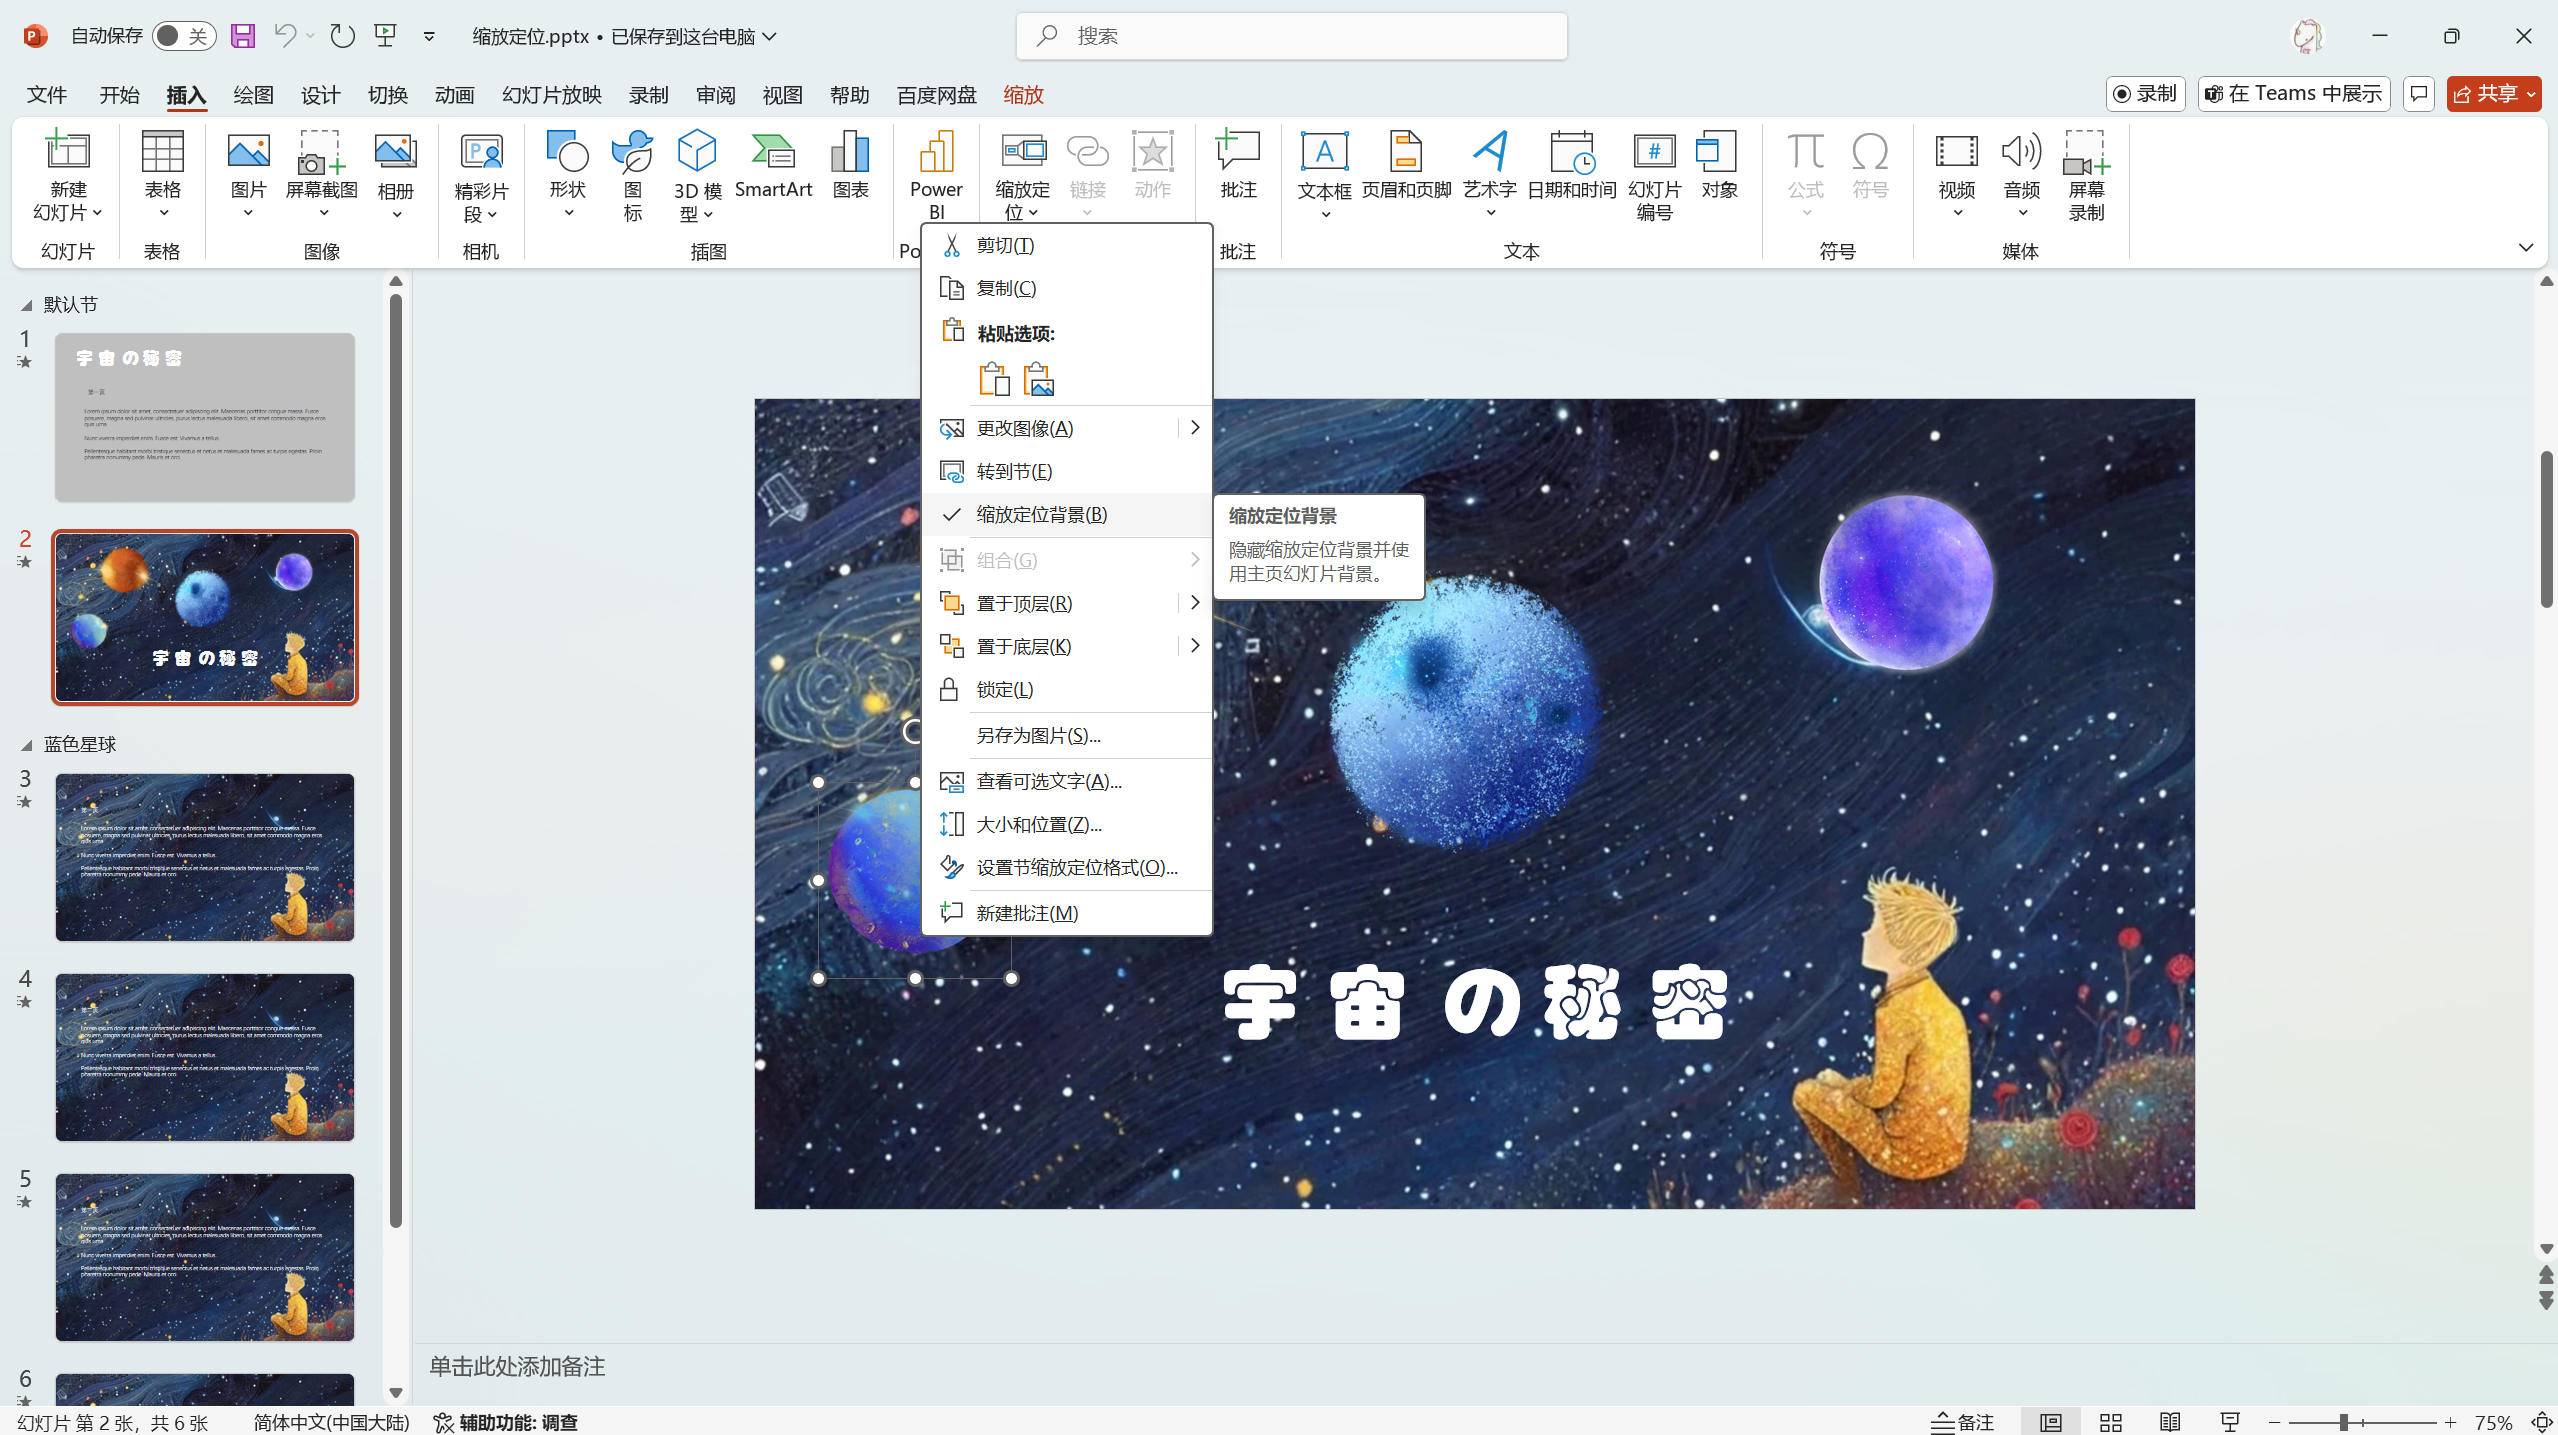Click the Undo arrow icon

[285, 36]
